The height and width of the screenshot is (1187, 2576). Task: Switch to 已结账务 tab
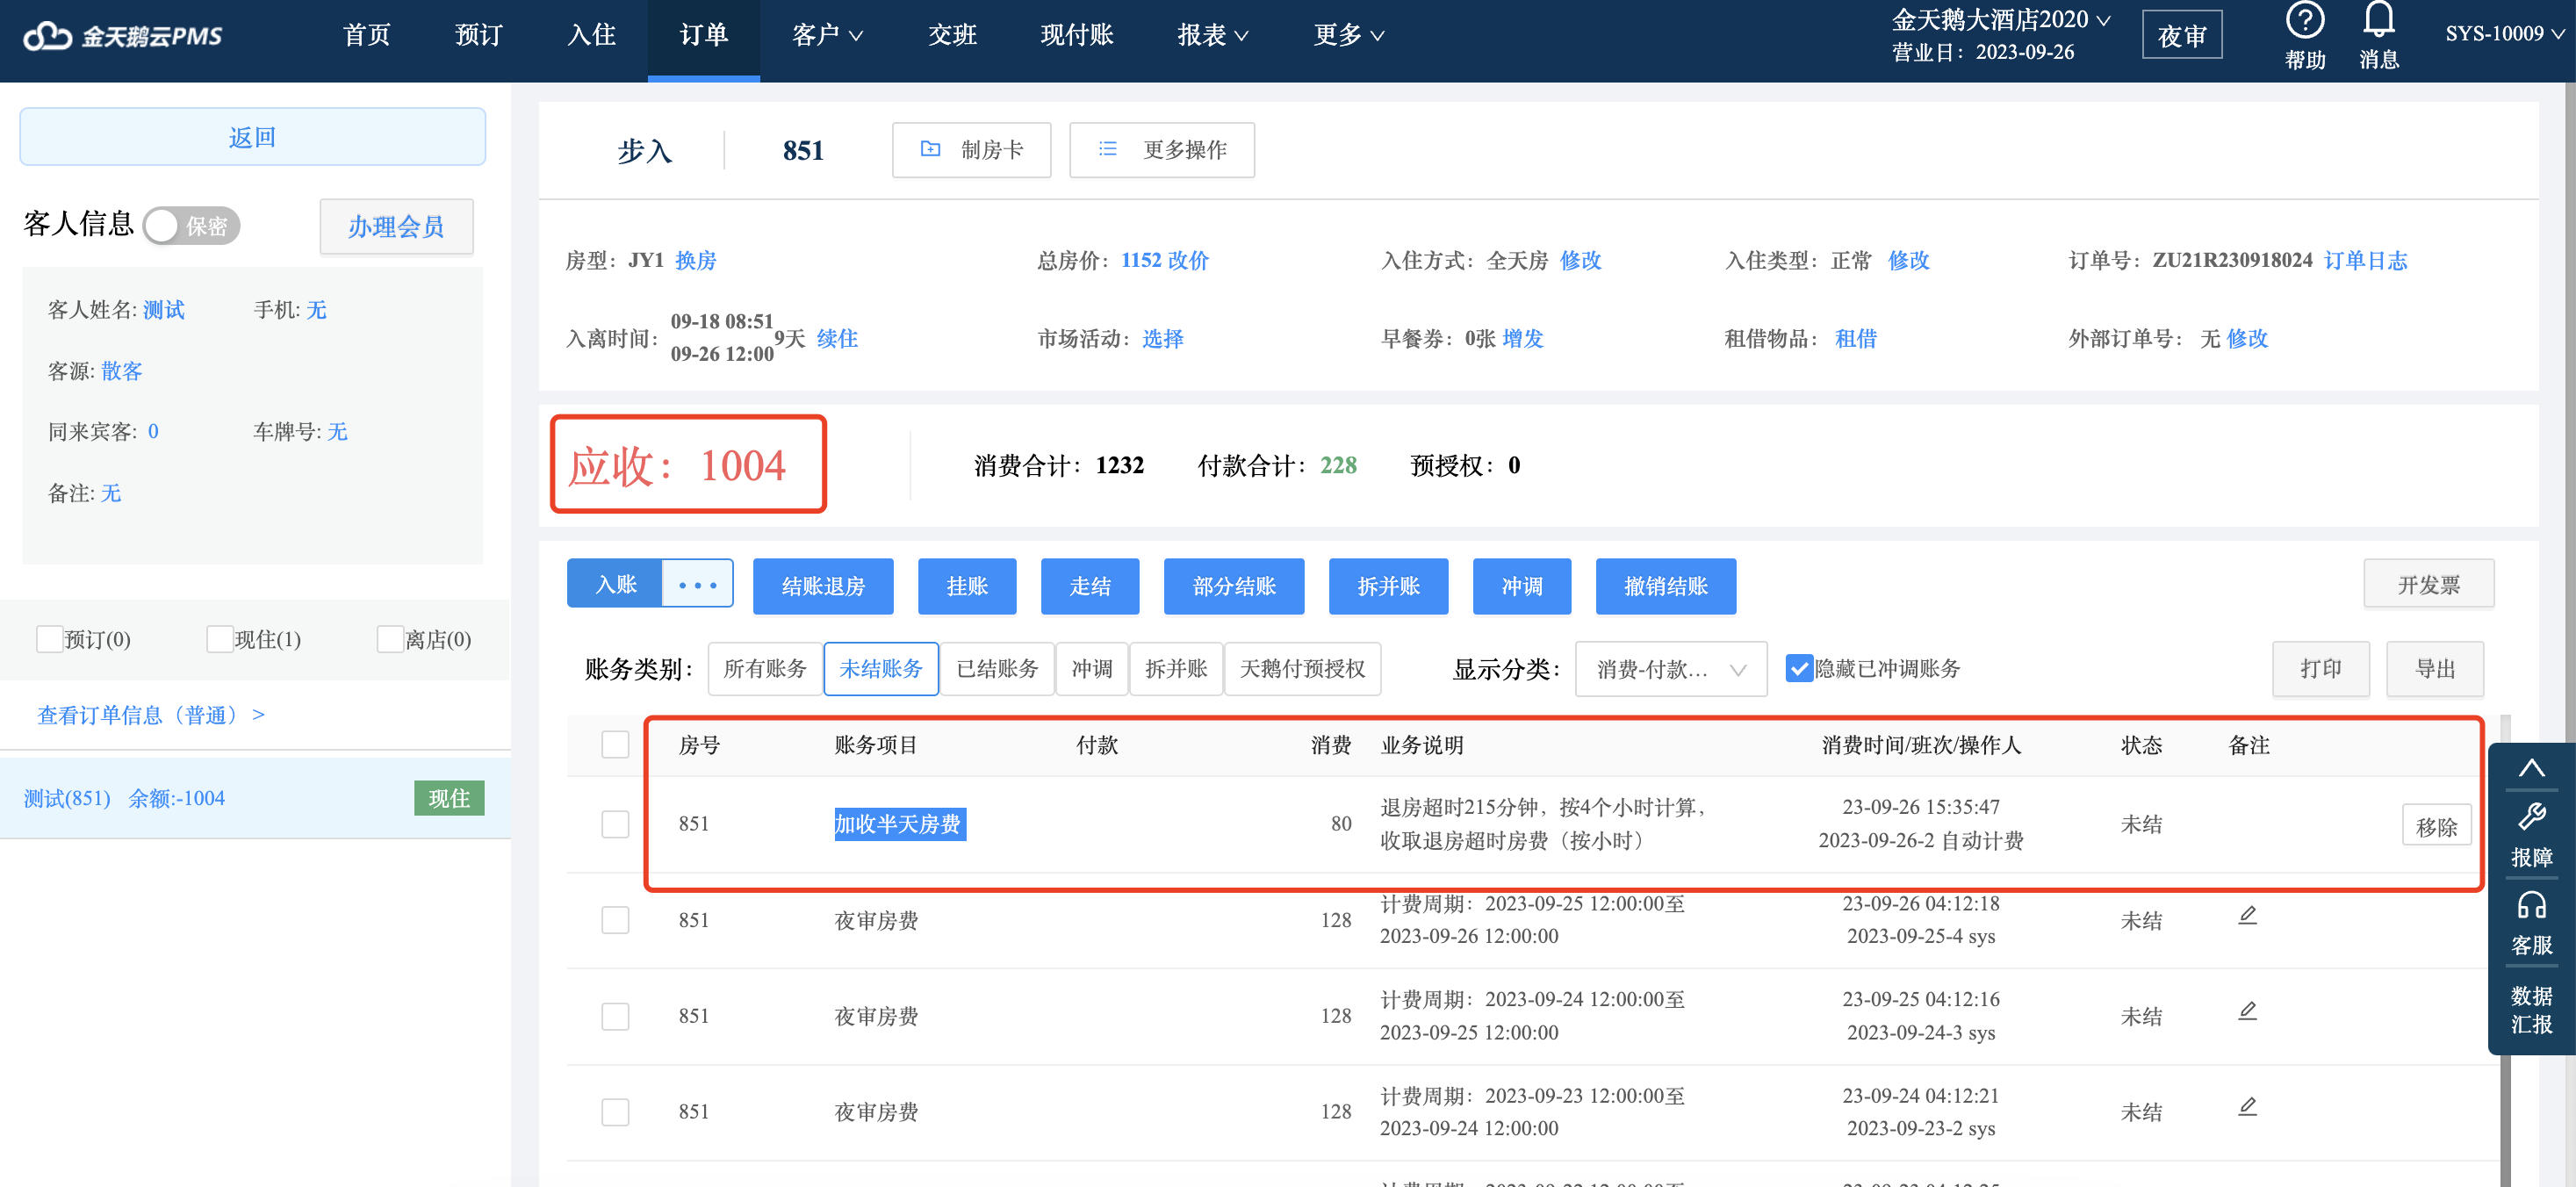tap(997, 669)
